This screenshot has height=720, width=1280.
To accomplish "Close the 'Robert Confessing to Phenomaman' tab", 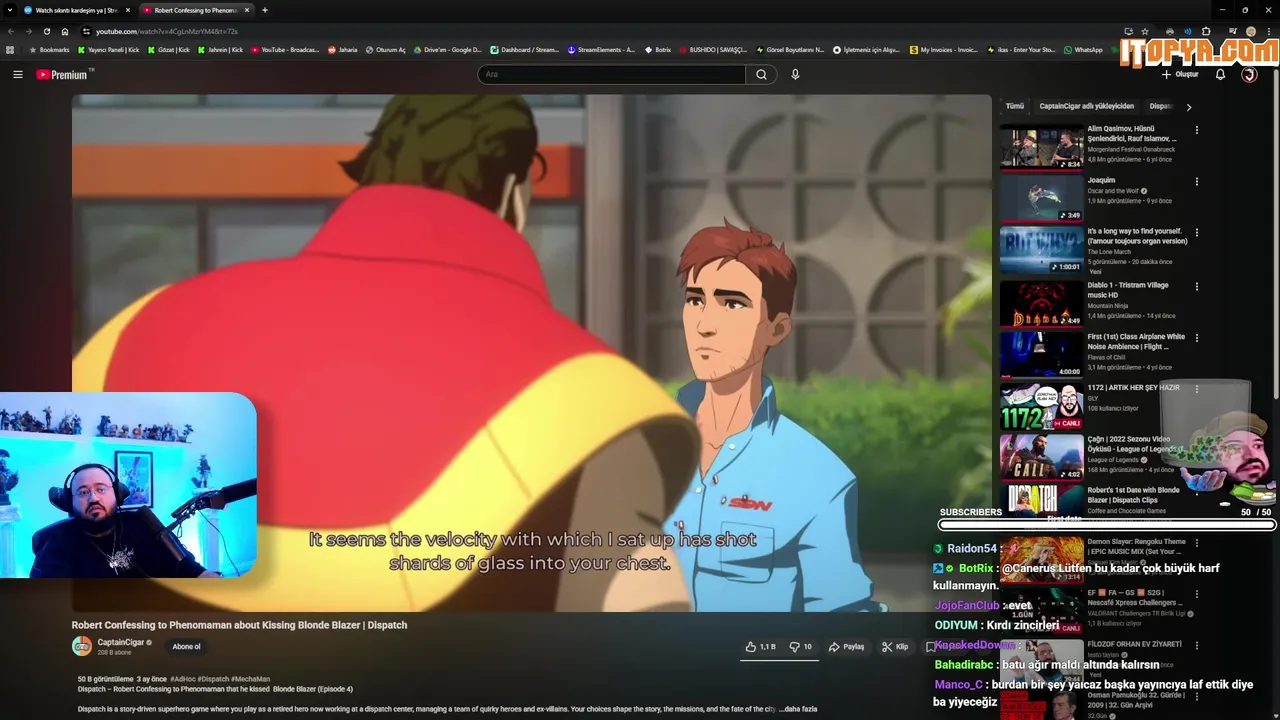I will click(247, 10).
